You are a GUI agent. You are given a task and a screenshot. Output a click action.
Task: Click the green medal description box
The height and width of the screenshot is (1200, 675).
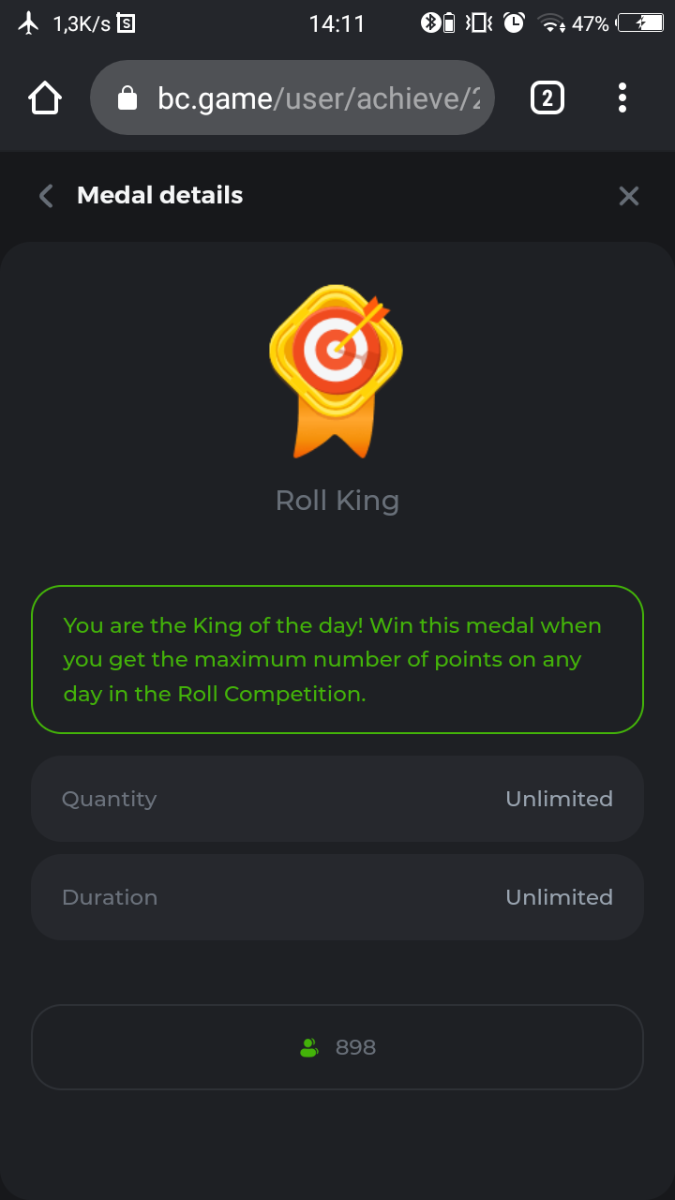337,659
